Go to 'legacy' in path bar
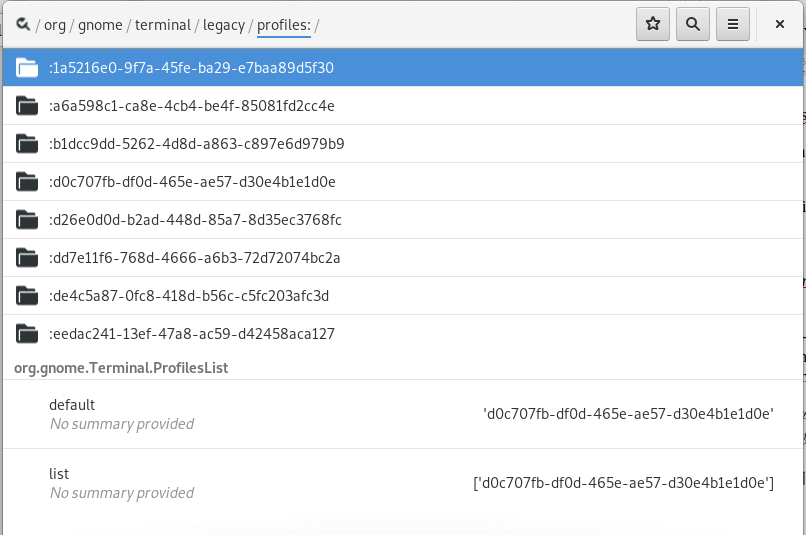The image size is (806, 535). 224,25
